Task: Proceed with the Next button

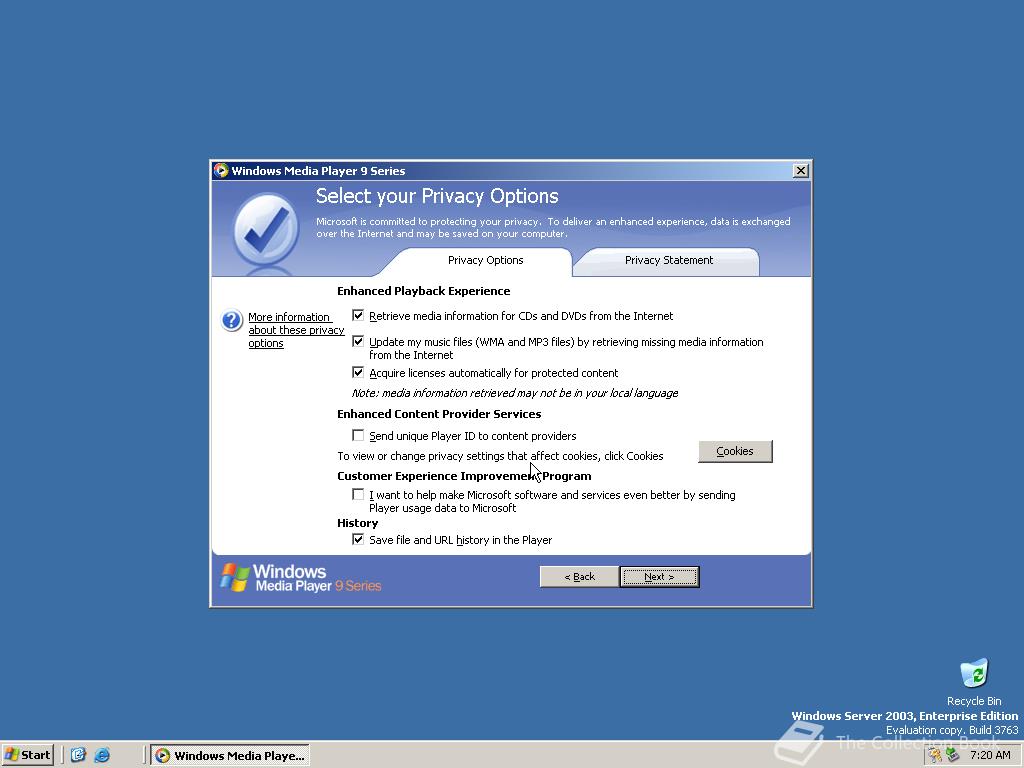Action: [x=659, y=577]
